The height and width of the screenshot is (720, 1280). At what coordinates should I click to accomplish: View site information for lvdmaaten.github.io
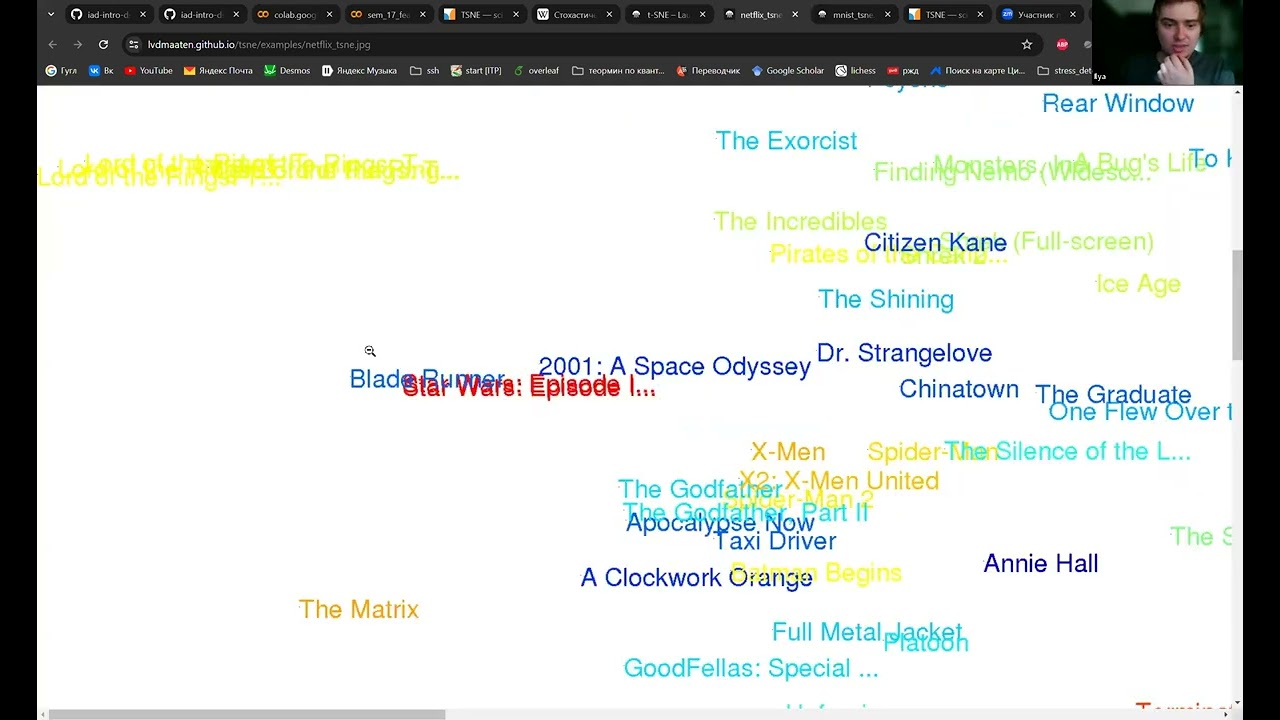click(x=134, y=45)
